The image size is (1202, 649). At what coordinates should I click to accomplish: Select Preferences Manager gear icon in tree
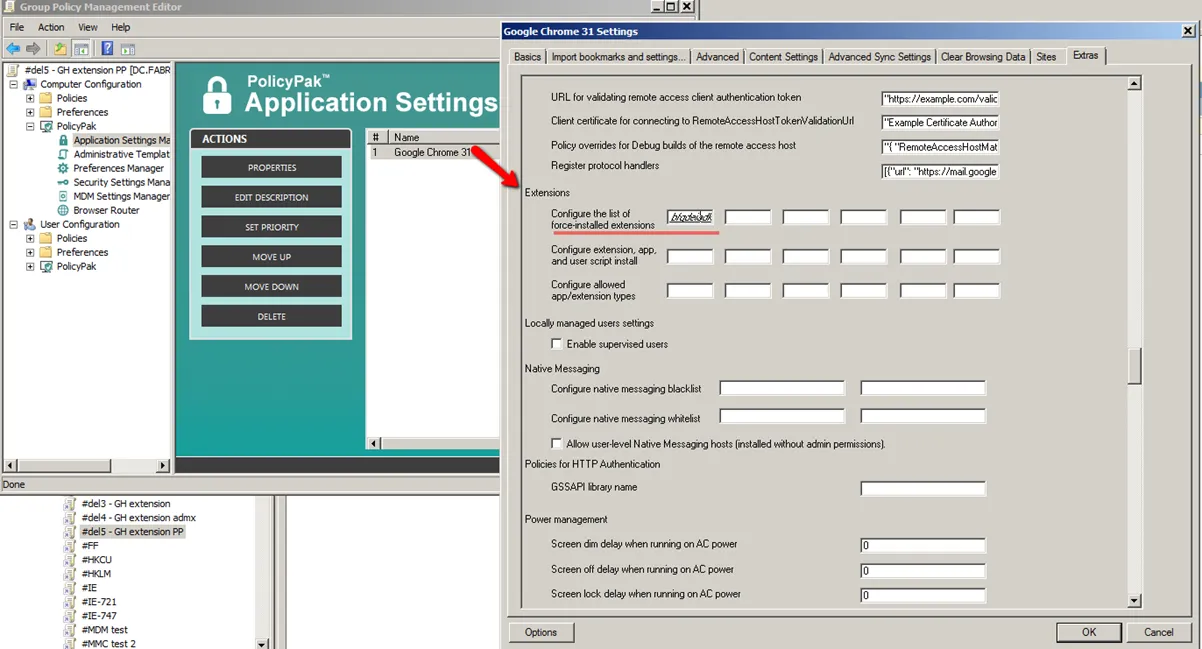pyautogui.click(x=63, y=168)
